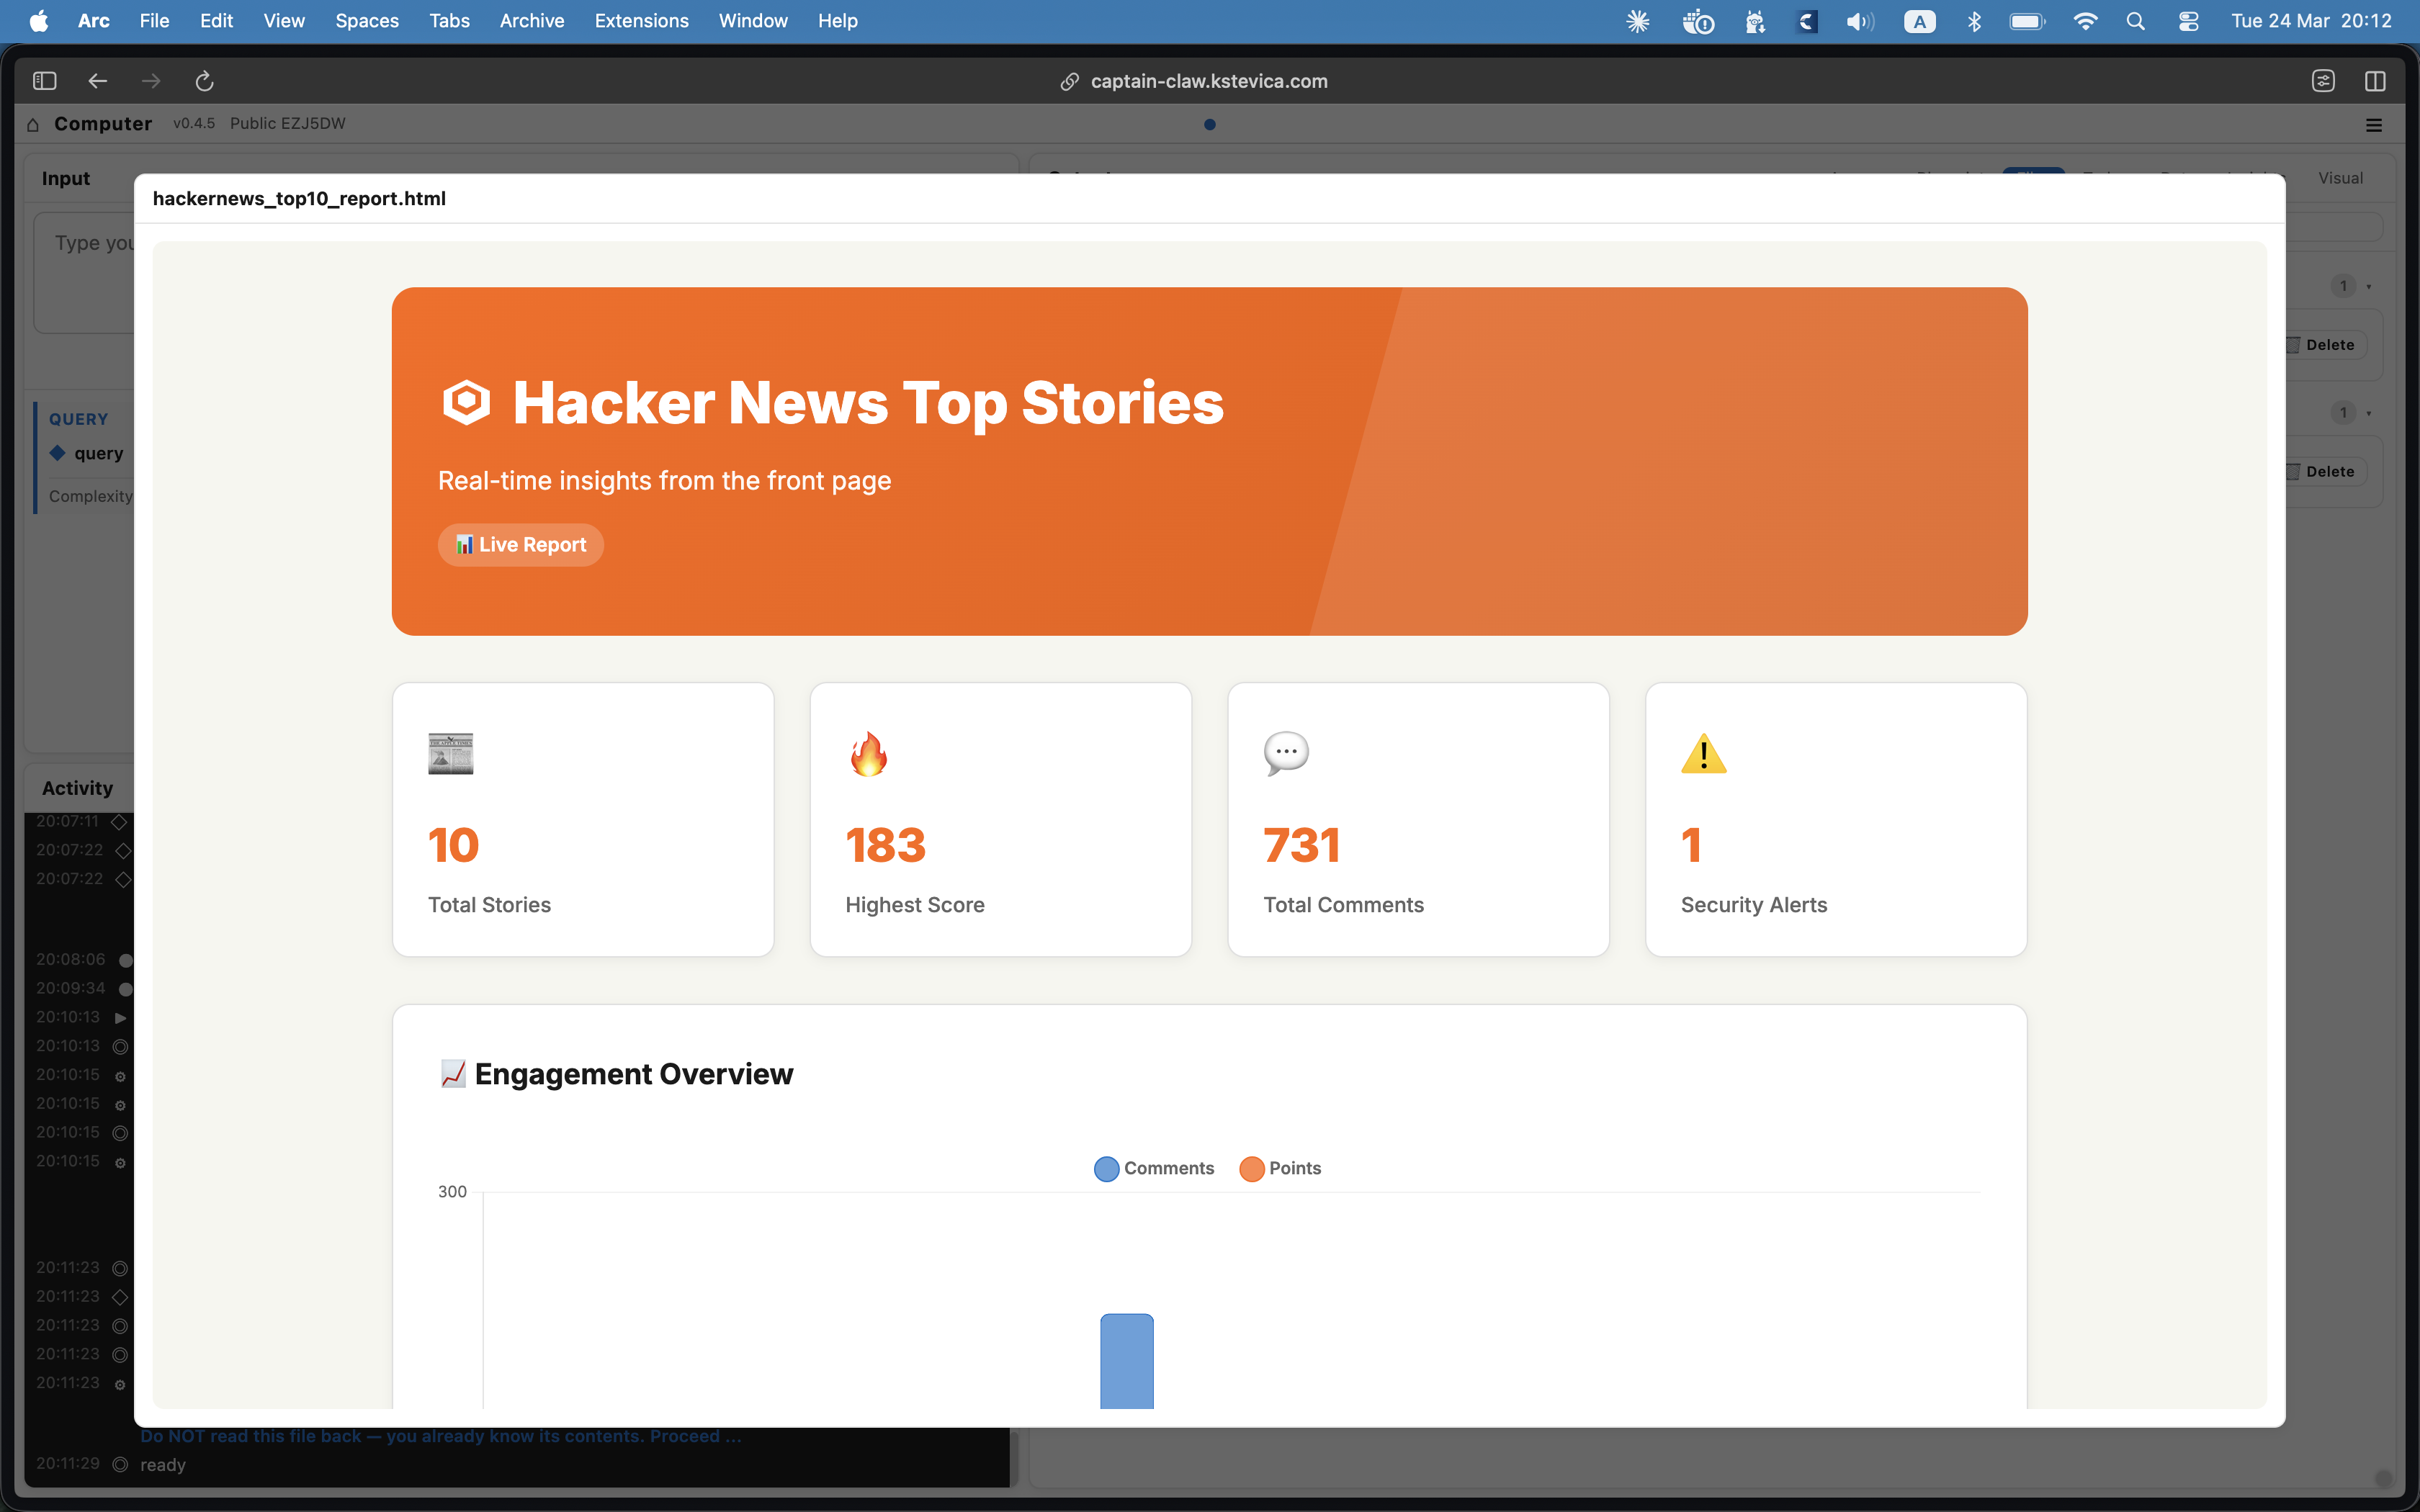Viewport: 2420px width, 1512px height.
Task: Click the lower Delete button behind the report
Action: coord(2326,472)
